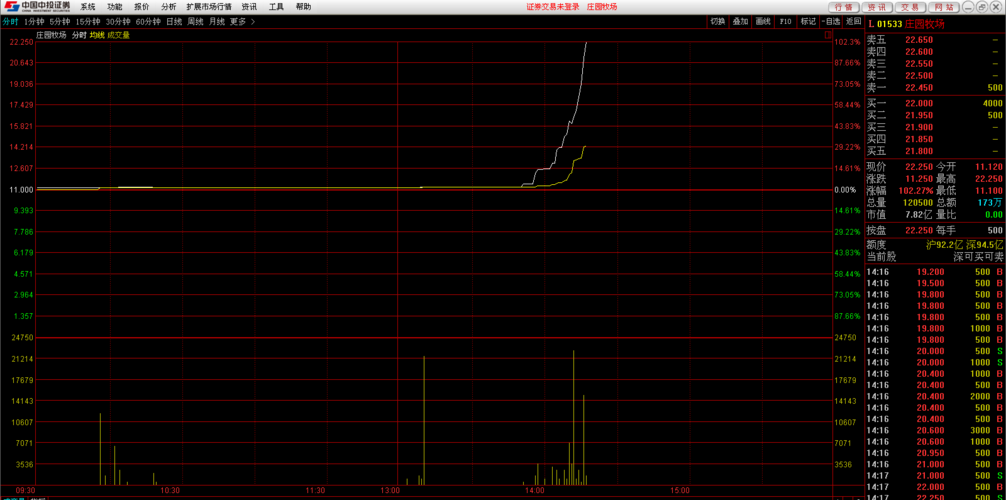Viewport: 1006px width, 500px height.
Task: Click the 行情 button at top right
Action: (x=844, y=7)
